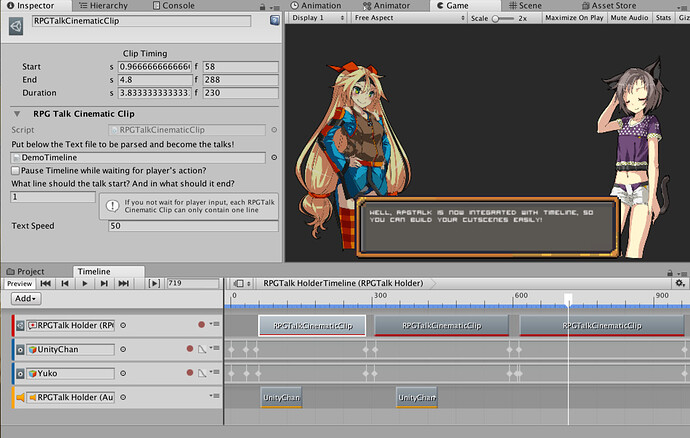Screen dimensions: 690x438
Task: Select the first RPGTalkCinematicClip on the timeline
Action: (312, 326)
